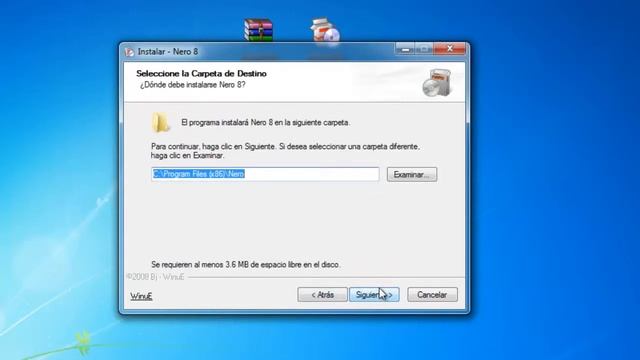Viewport: 640px width, 360px height.
Task: Cancel the Nero 8 installation
Action: (432, 295)
